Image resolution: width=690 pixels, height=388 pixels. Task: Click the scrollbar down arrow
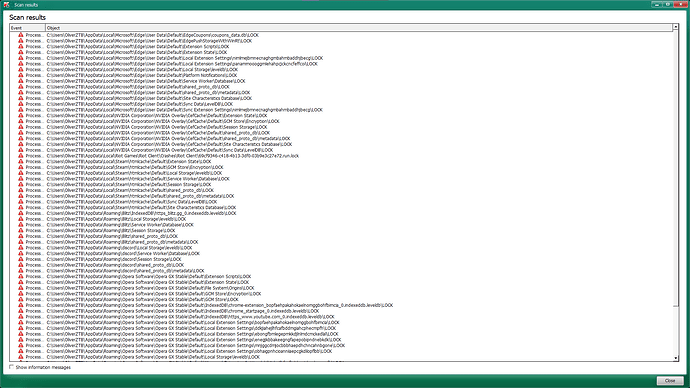click(x=675, y=359)
